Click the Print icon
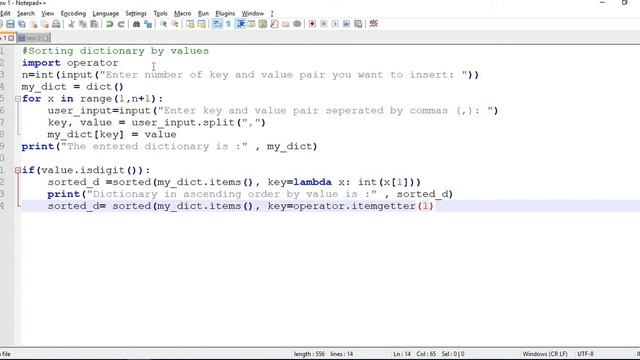 [x=56, y=24]
